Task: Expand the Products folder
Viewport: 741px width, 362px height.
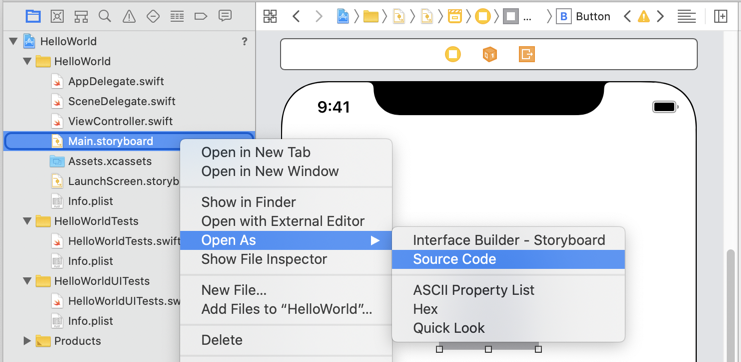Action: (27, 341)
